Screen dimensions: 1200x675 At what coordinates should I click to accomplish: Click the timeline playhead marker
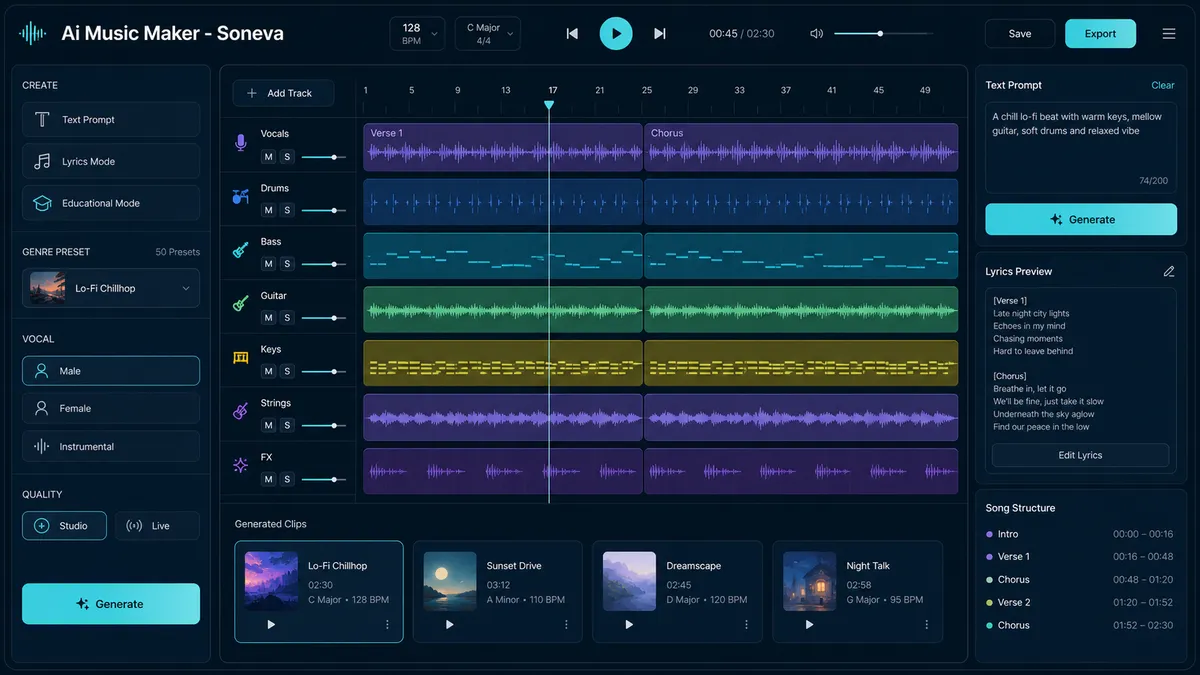click(x=548, y=104)
